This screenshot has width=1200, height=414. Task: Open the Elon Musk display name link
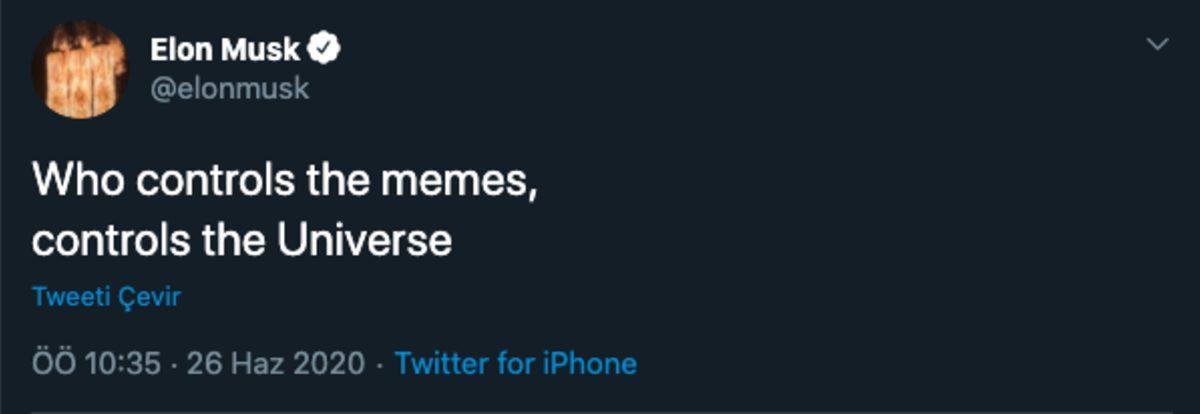pos(225,48)
